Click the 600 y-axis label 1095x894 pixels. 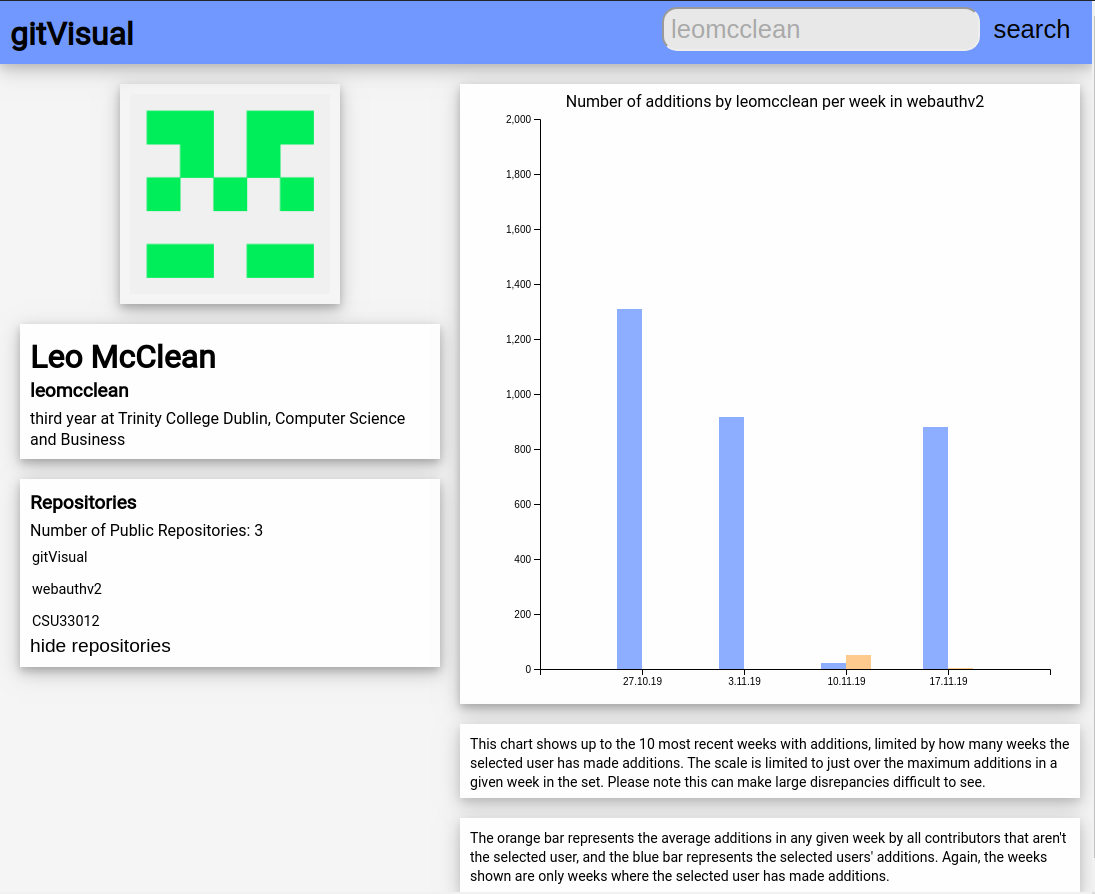522,504
